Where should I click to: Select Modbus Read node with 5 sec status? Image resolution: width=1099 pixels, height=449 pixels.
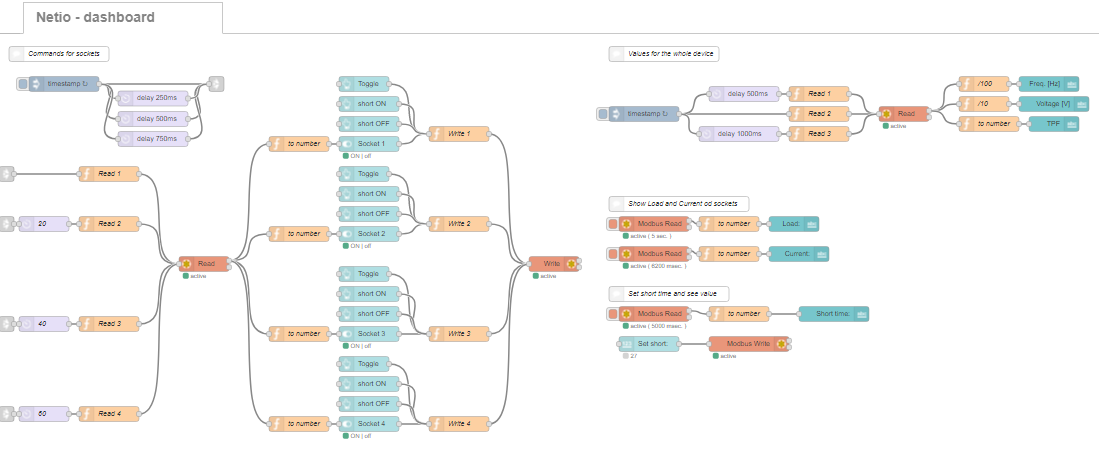tap(655, 224)
